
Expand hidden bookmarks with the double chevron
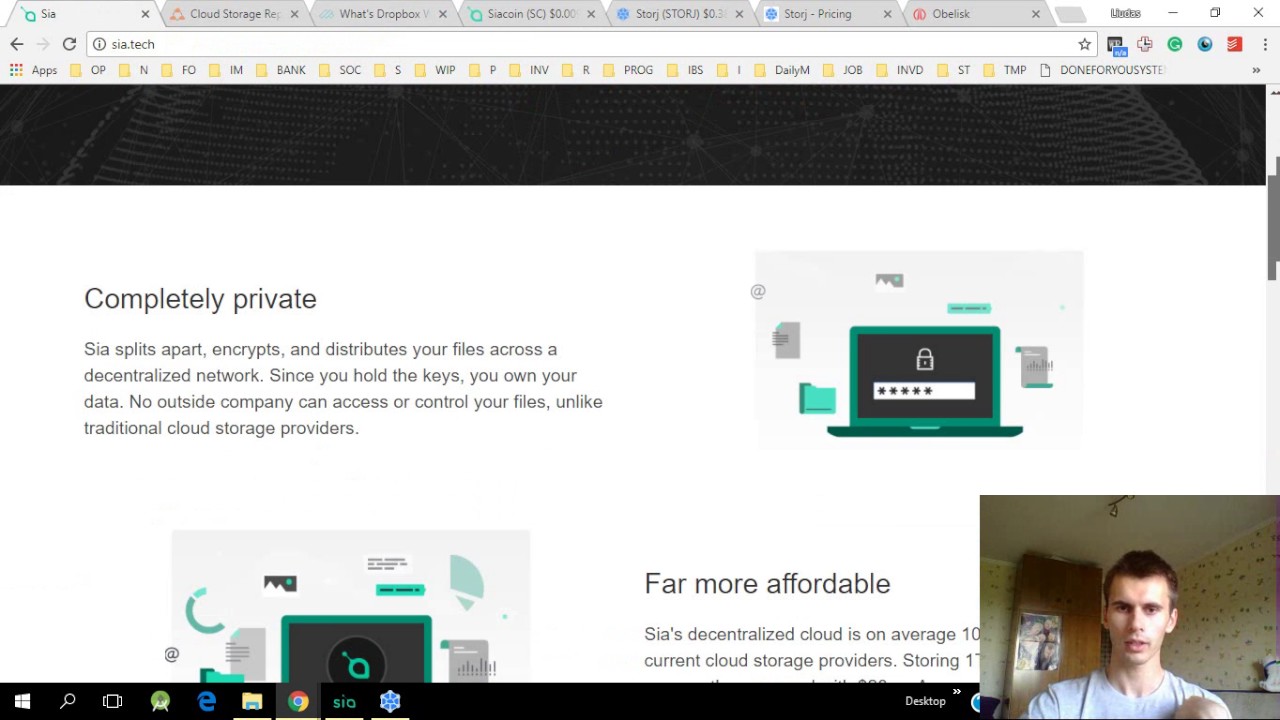click(x=1256, y=70)
